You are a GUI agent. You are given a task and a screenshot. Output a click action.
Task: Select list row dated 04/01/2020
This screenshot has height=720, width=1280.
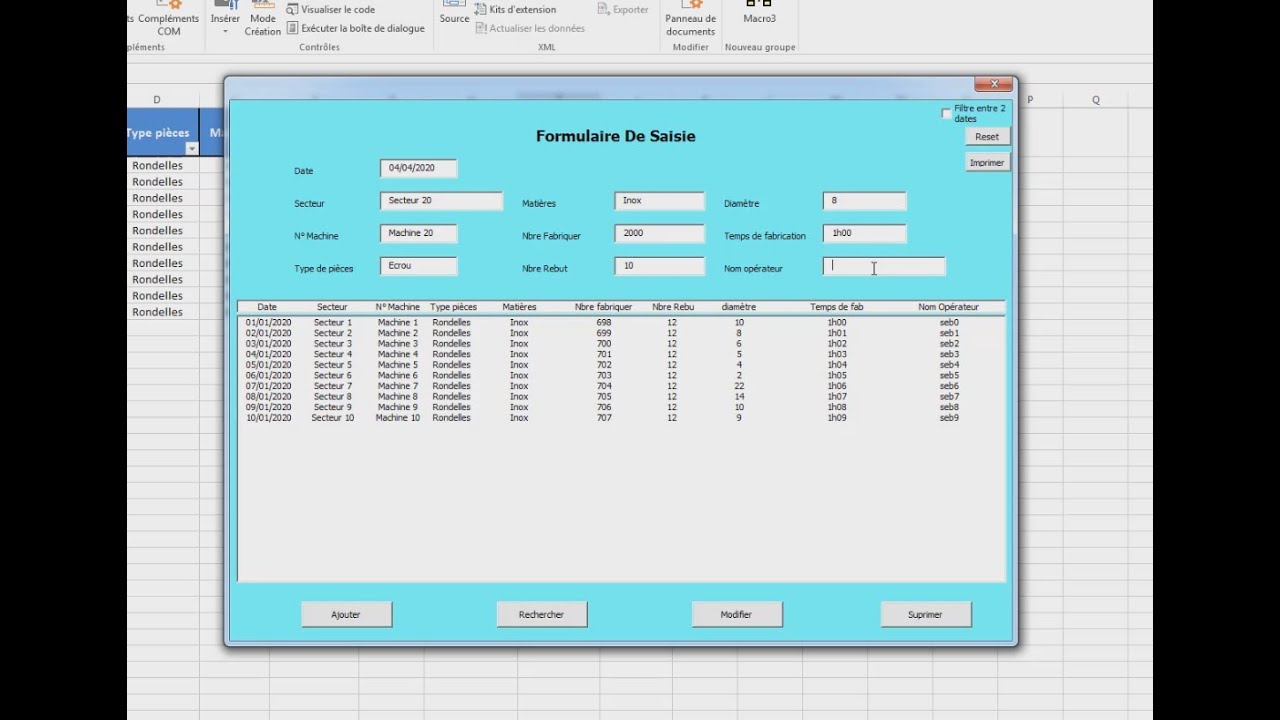[620, 354]
